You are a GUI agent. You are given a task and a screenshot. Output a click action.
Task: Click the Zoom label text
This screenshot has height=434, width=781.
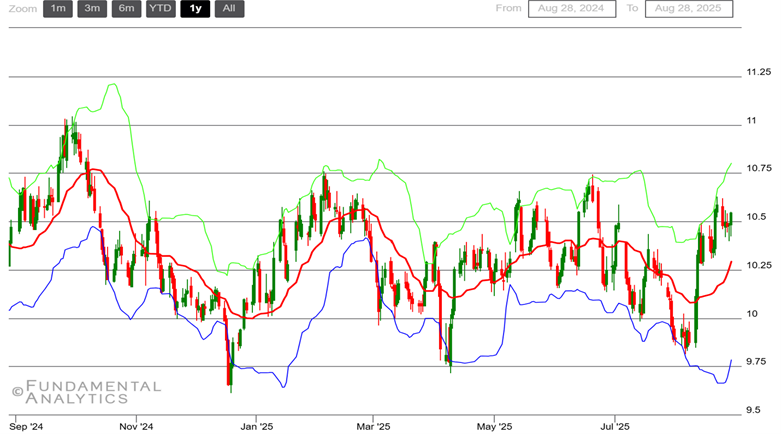tap(22, 9)
